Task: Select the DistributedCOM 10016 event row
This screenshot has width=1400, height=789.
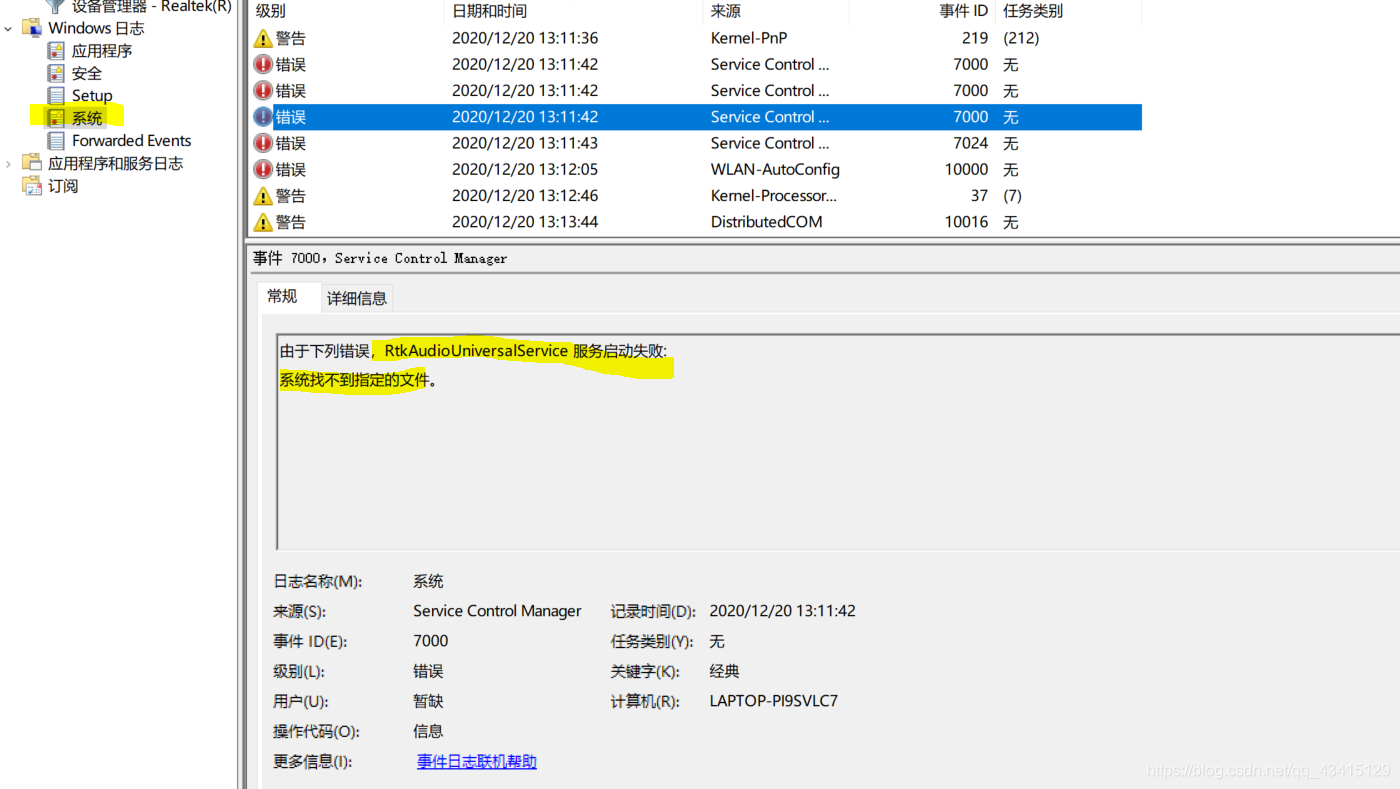Action: [x=695, y=222]
